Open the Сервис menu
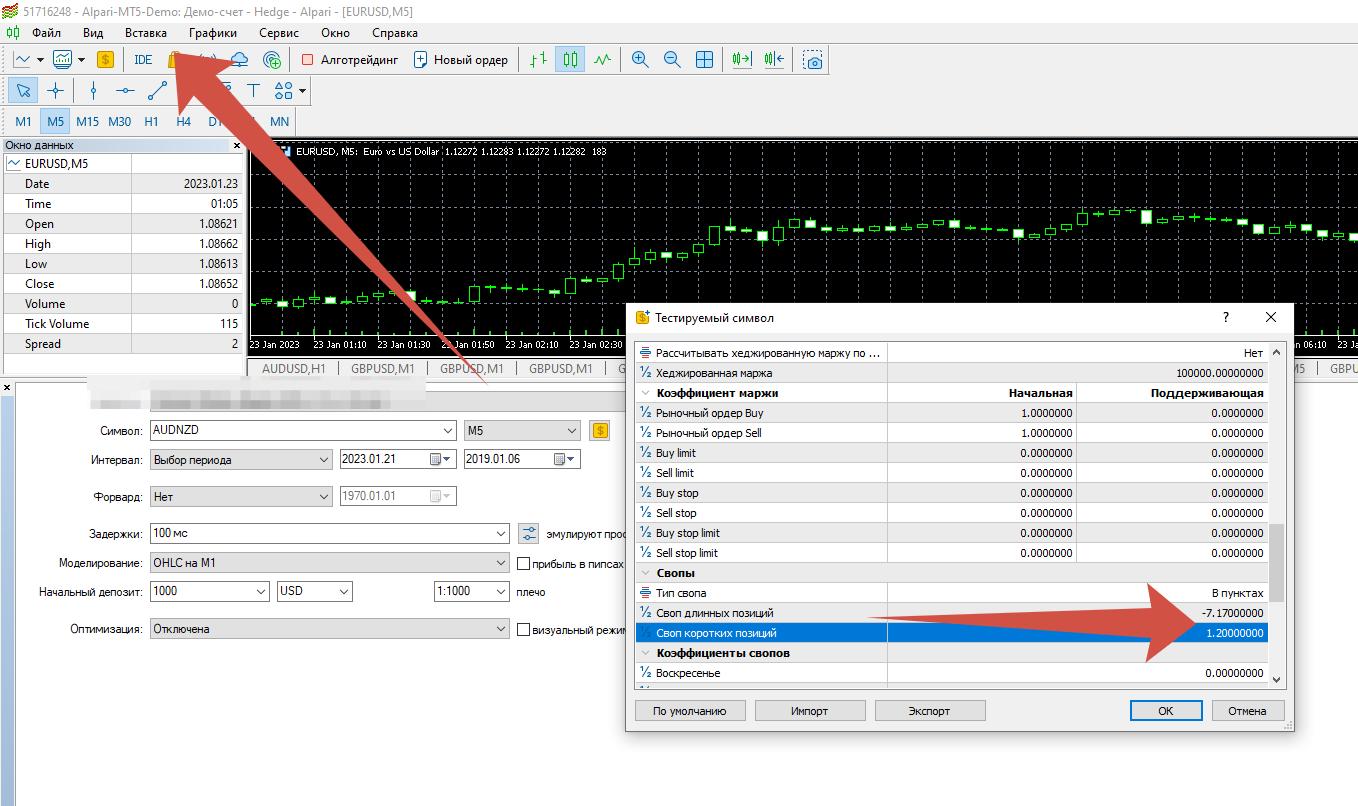Viewport: 1358px width, 806px height. pyautogui.click(x=279, y=33)
